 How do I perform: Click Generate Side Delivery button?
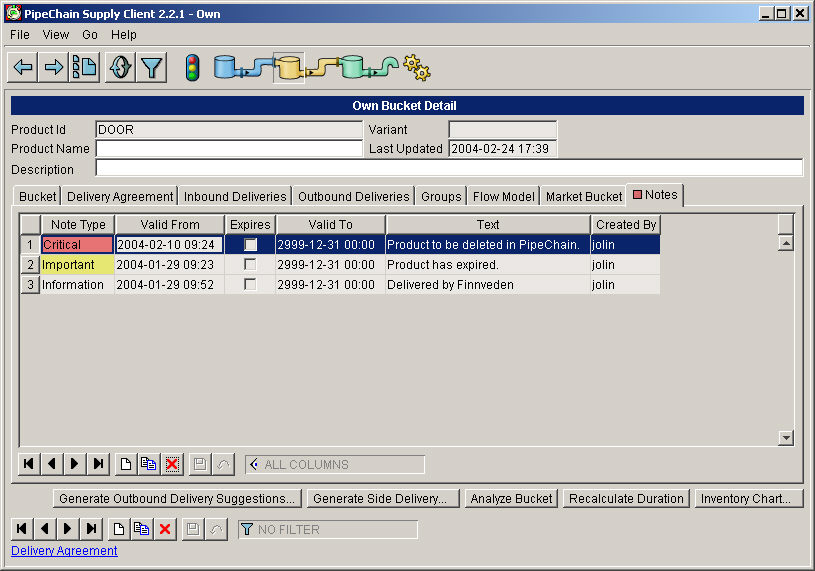384,498
